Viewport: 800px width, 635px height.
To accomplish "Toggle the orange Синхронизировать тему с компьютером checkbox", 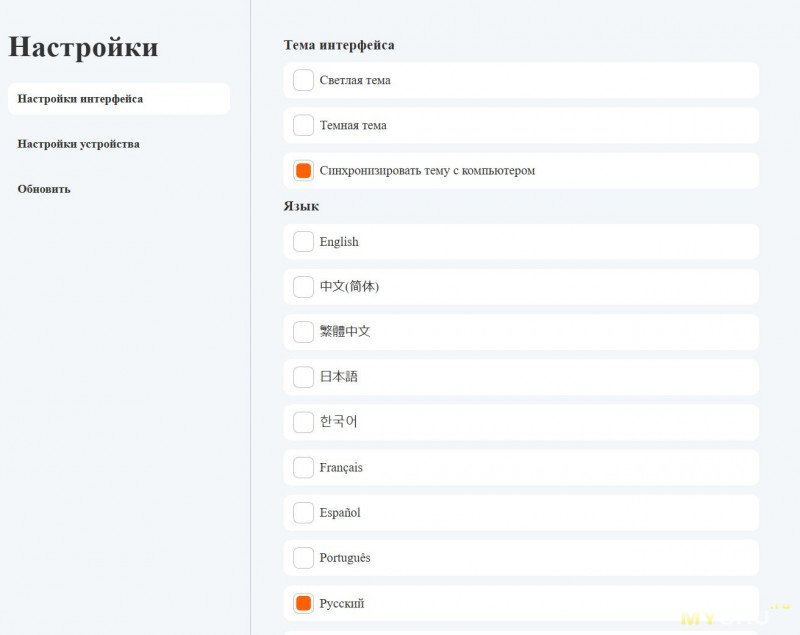I will point(303,171).
